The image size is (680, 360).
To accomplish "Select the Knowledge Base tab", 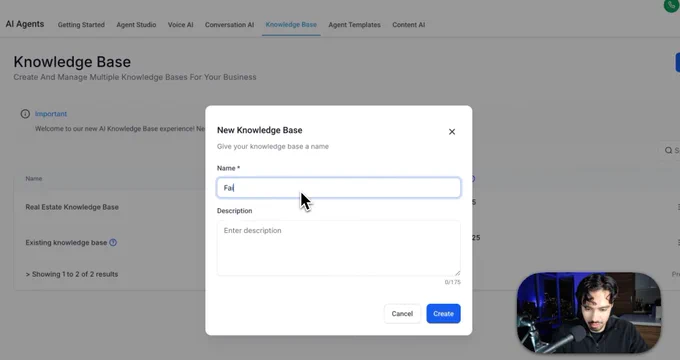I will 291,25.
